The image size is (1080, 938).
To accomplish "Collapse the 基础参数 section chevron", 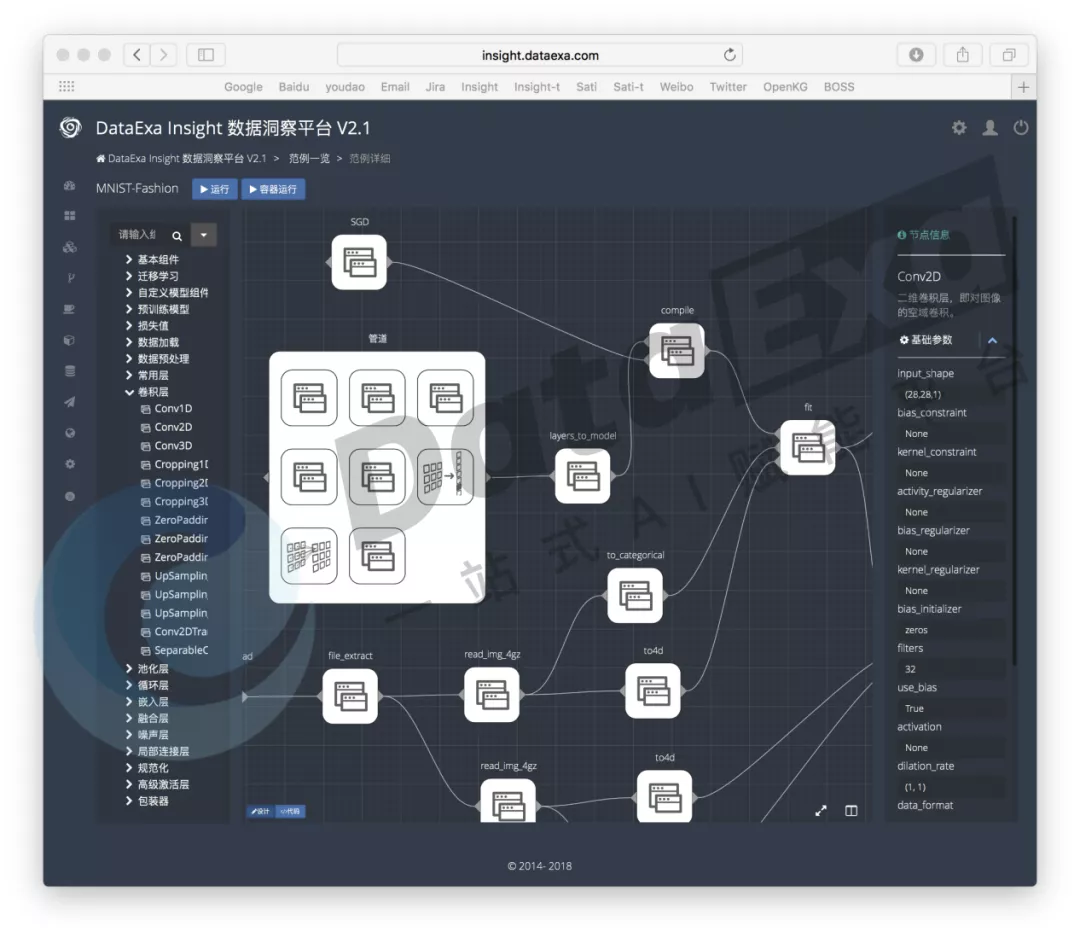I will coord(993,340).
